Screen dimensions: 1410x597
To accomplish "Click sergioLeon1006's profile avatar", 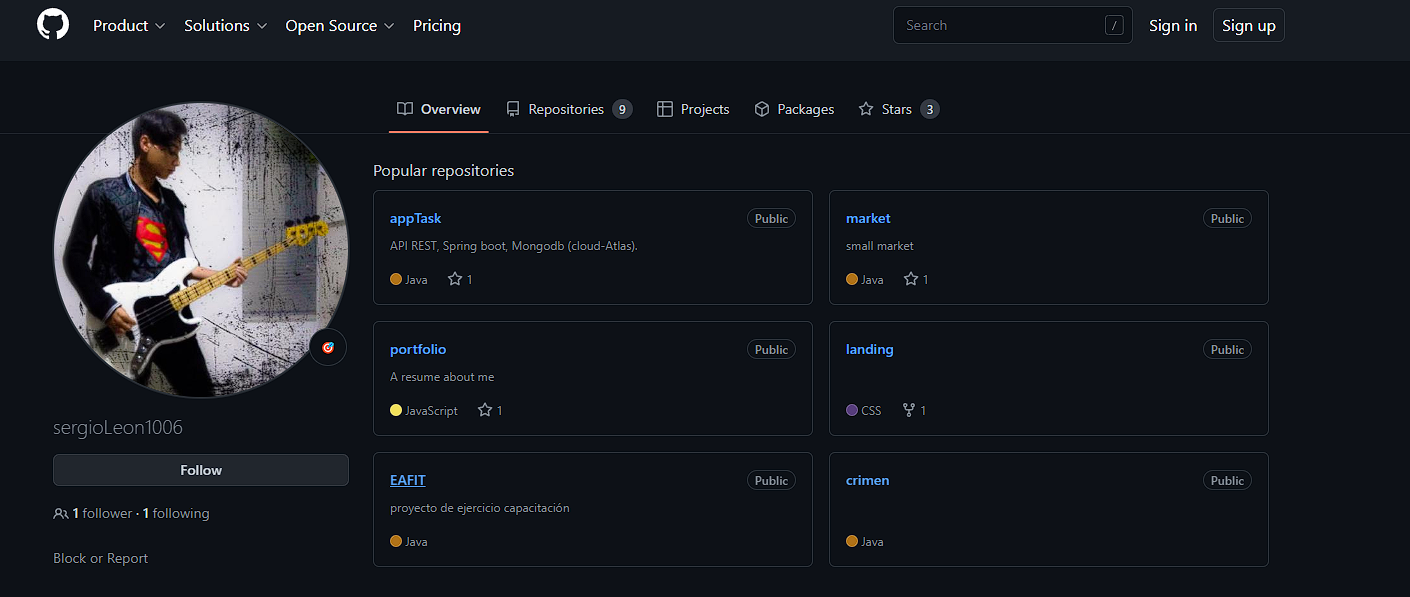I will pos(200,249).
